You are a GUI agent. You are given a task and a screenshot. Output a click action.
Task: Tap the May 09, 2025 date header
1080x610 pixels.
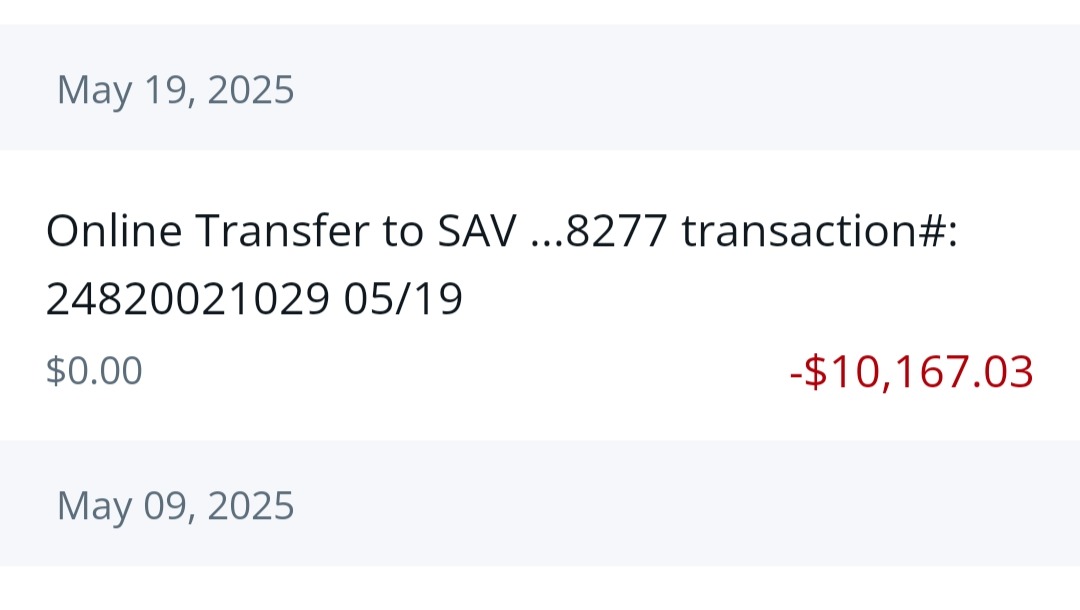(x=176, y=505)
